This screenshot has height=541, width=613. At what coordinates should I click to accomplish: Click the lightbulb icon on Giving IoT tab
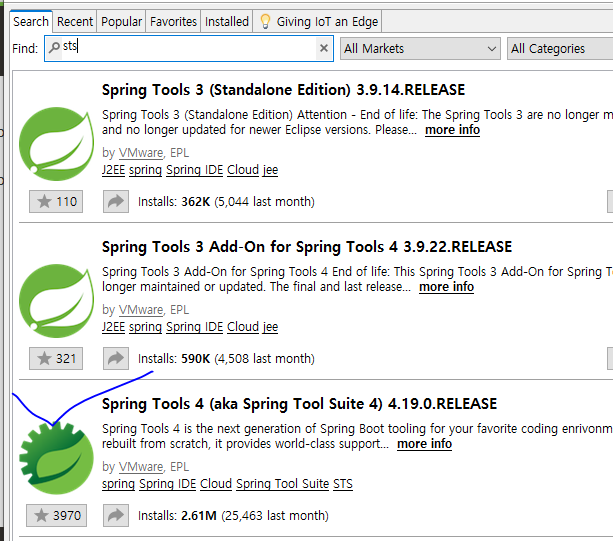click(x=265, y=21)
